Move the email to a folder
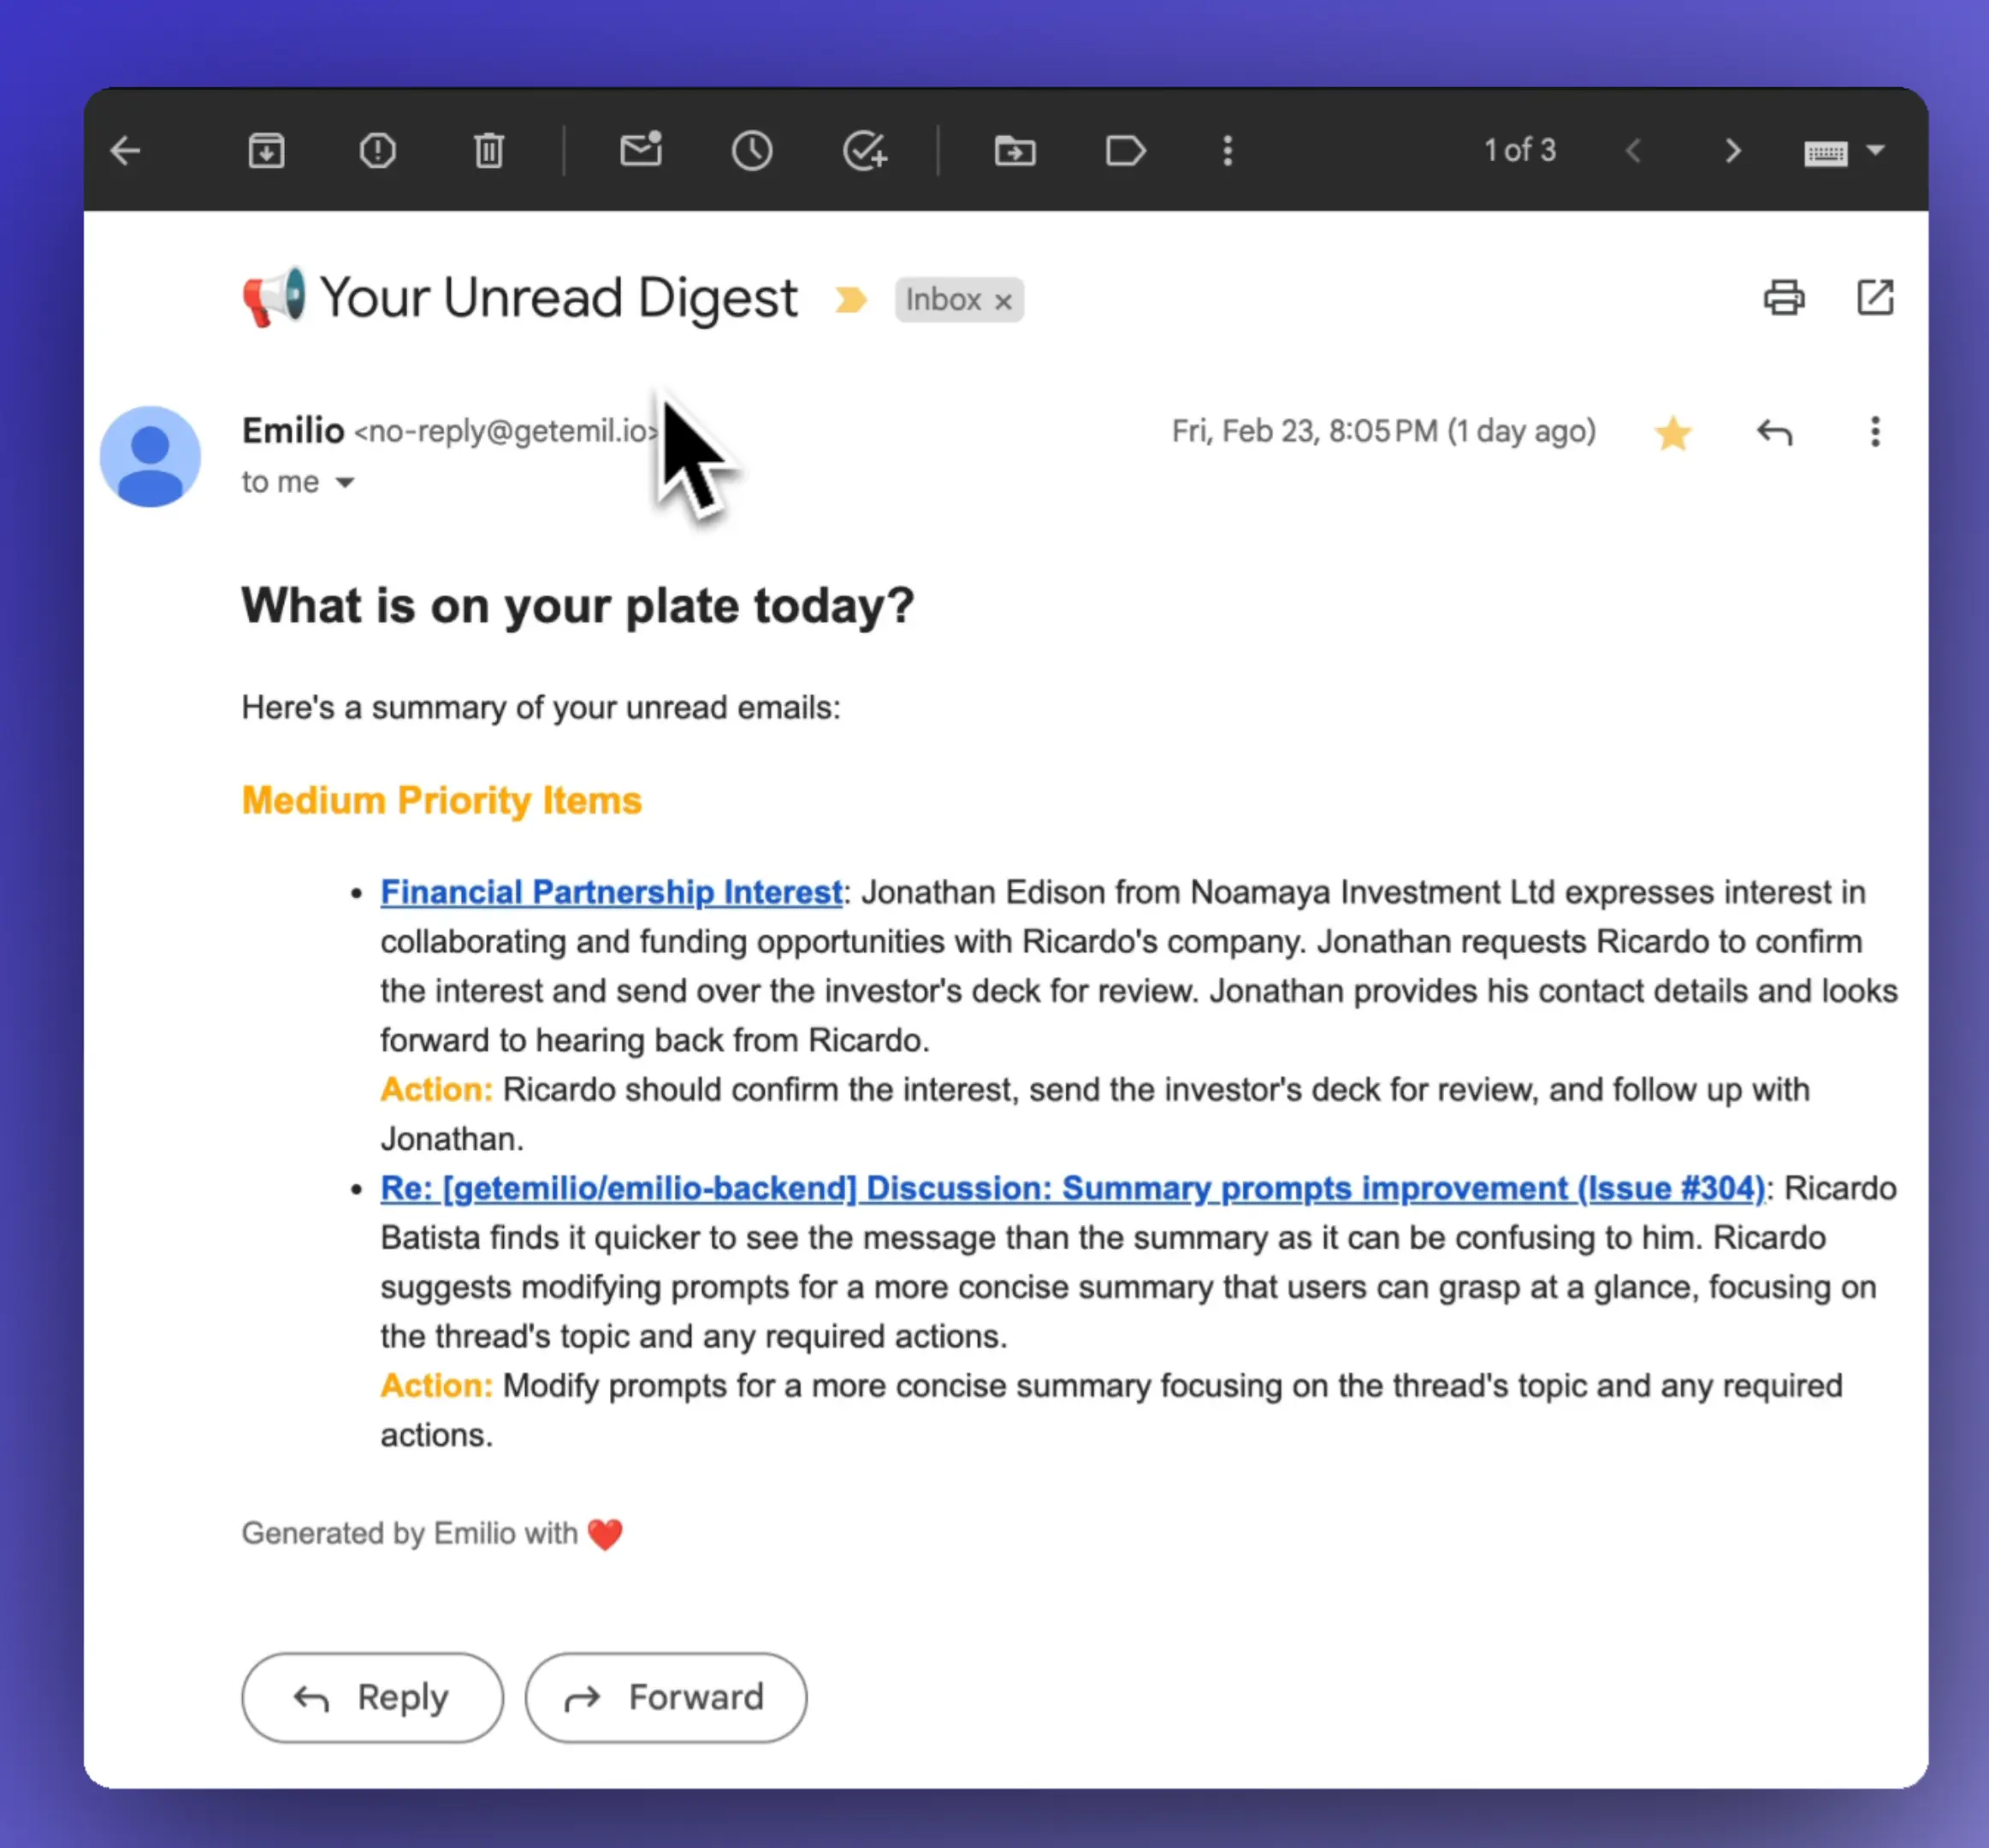This screenshot has width=1989, height=1848. coord(1015,151)
